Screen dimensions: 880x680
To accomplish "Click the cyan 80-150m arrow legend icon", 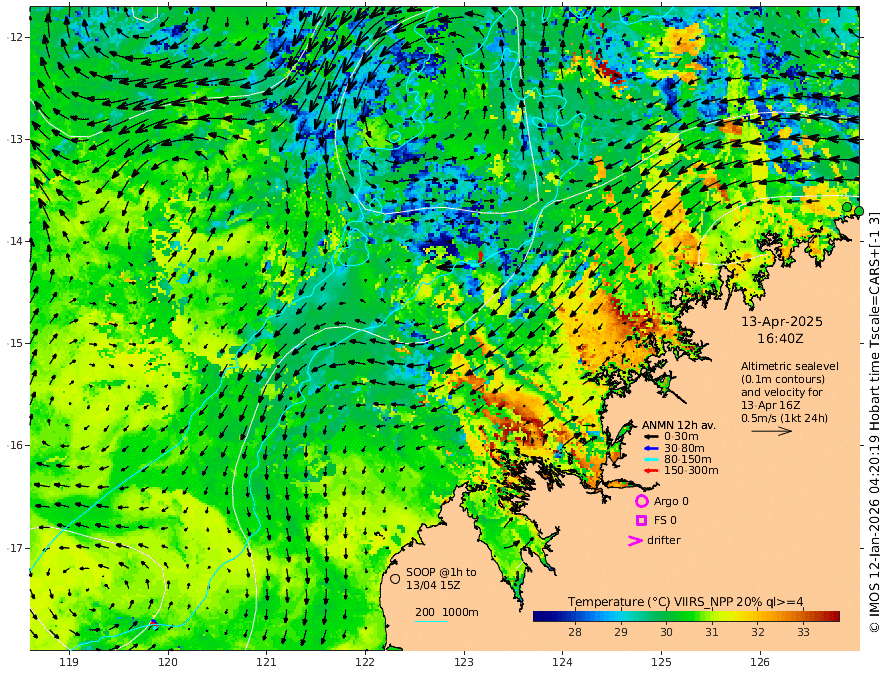I will tap(651, 460).
